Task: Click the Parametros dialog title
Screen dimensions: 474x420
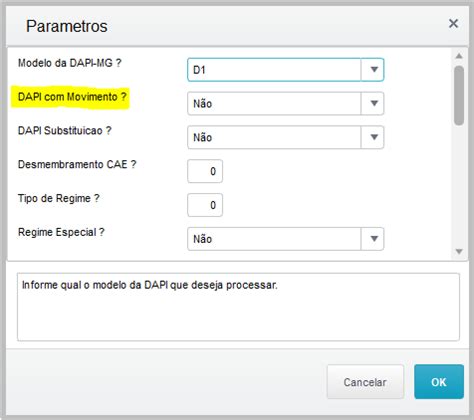Action: coord(67,26)
